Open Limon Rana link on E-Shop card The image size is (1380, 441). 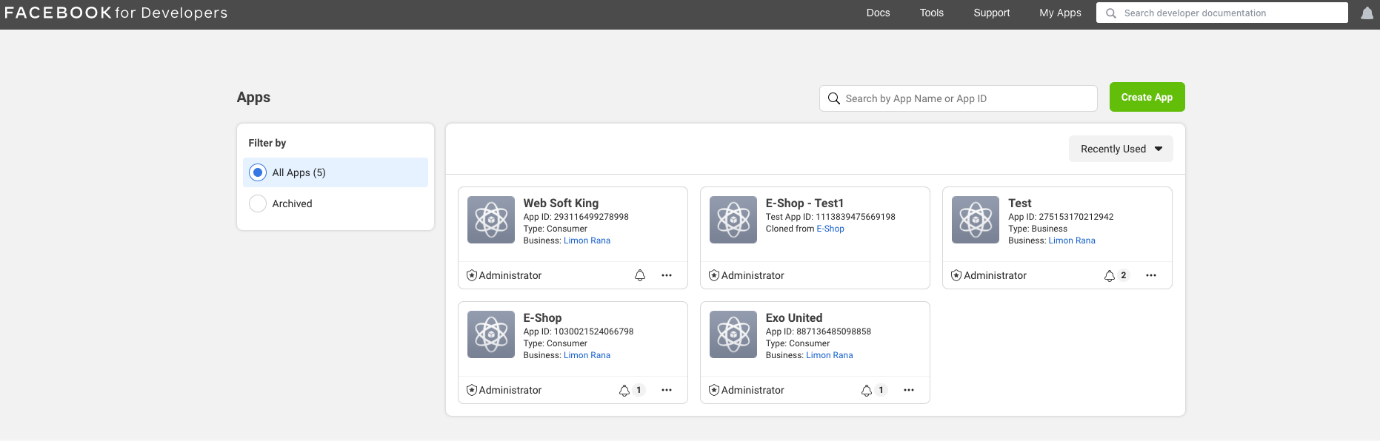586,355
